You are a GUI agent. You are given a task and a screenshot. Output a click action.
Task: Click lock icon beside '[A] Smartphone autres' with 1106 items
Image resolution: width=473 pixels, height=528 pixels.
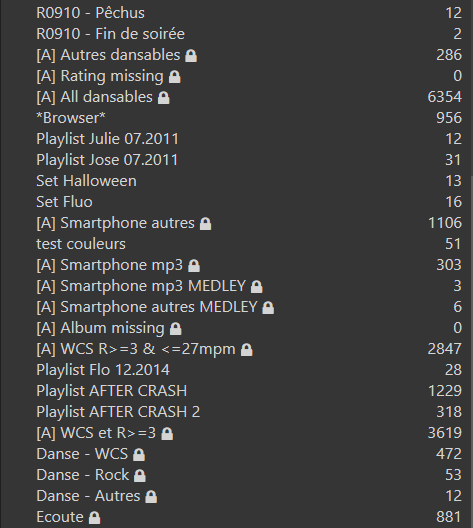205,224
